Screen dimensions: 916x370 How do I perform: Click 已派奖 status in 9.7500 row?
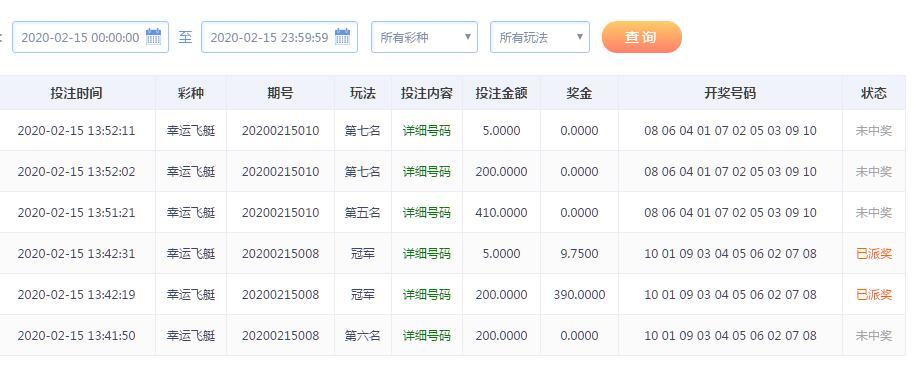(x=874, y=254)
